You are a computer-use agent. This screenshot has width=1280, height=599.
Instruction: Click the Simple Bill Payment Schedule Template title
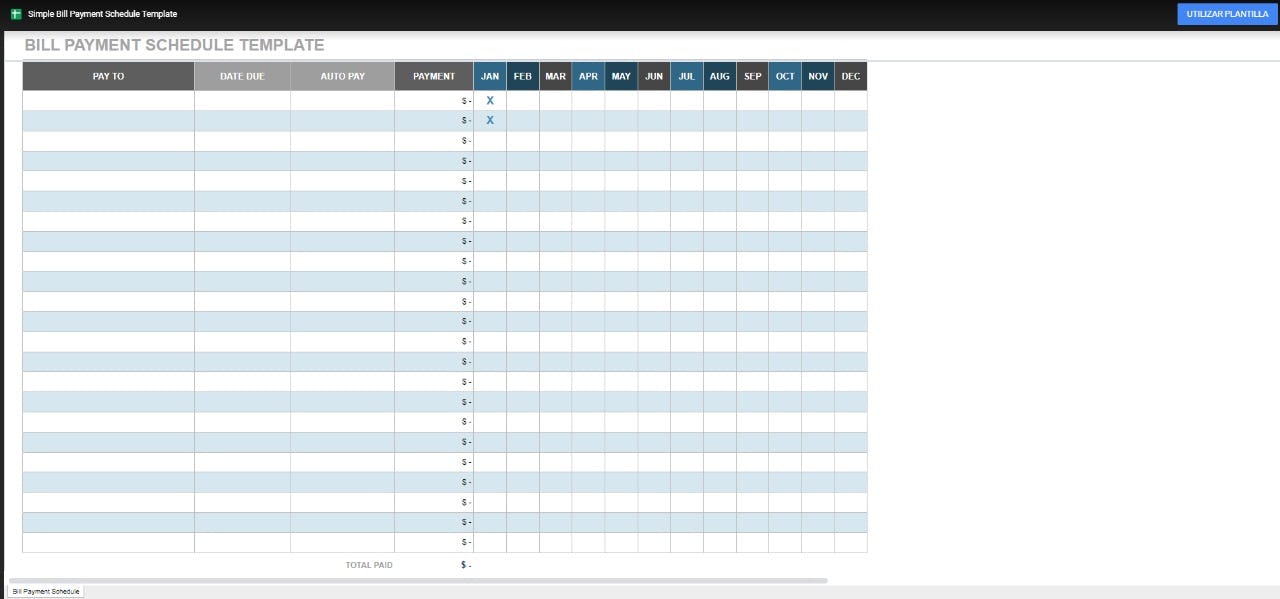[x=102, y=14]
